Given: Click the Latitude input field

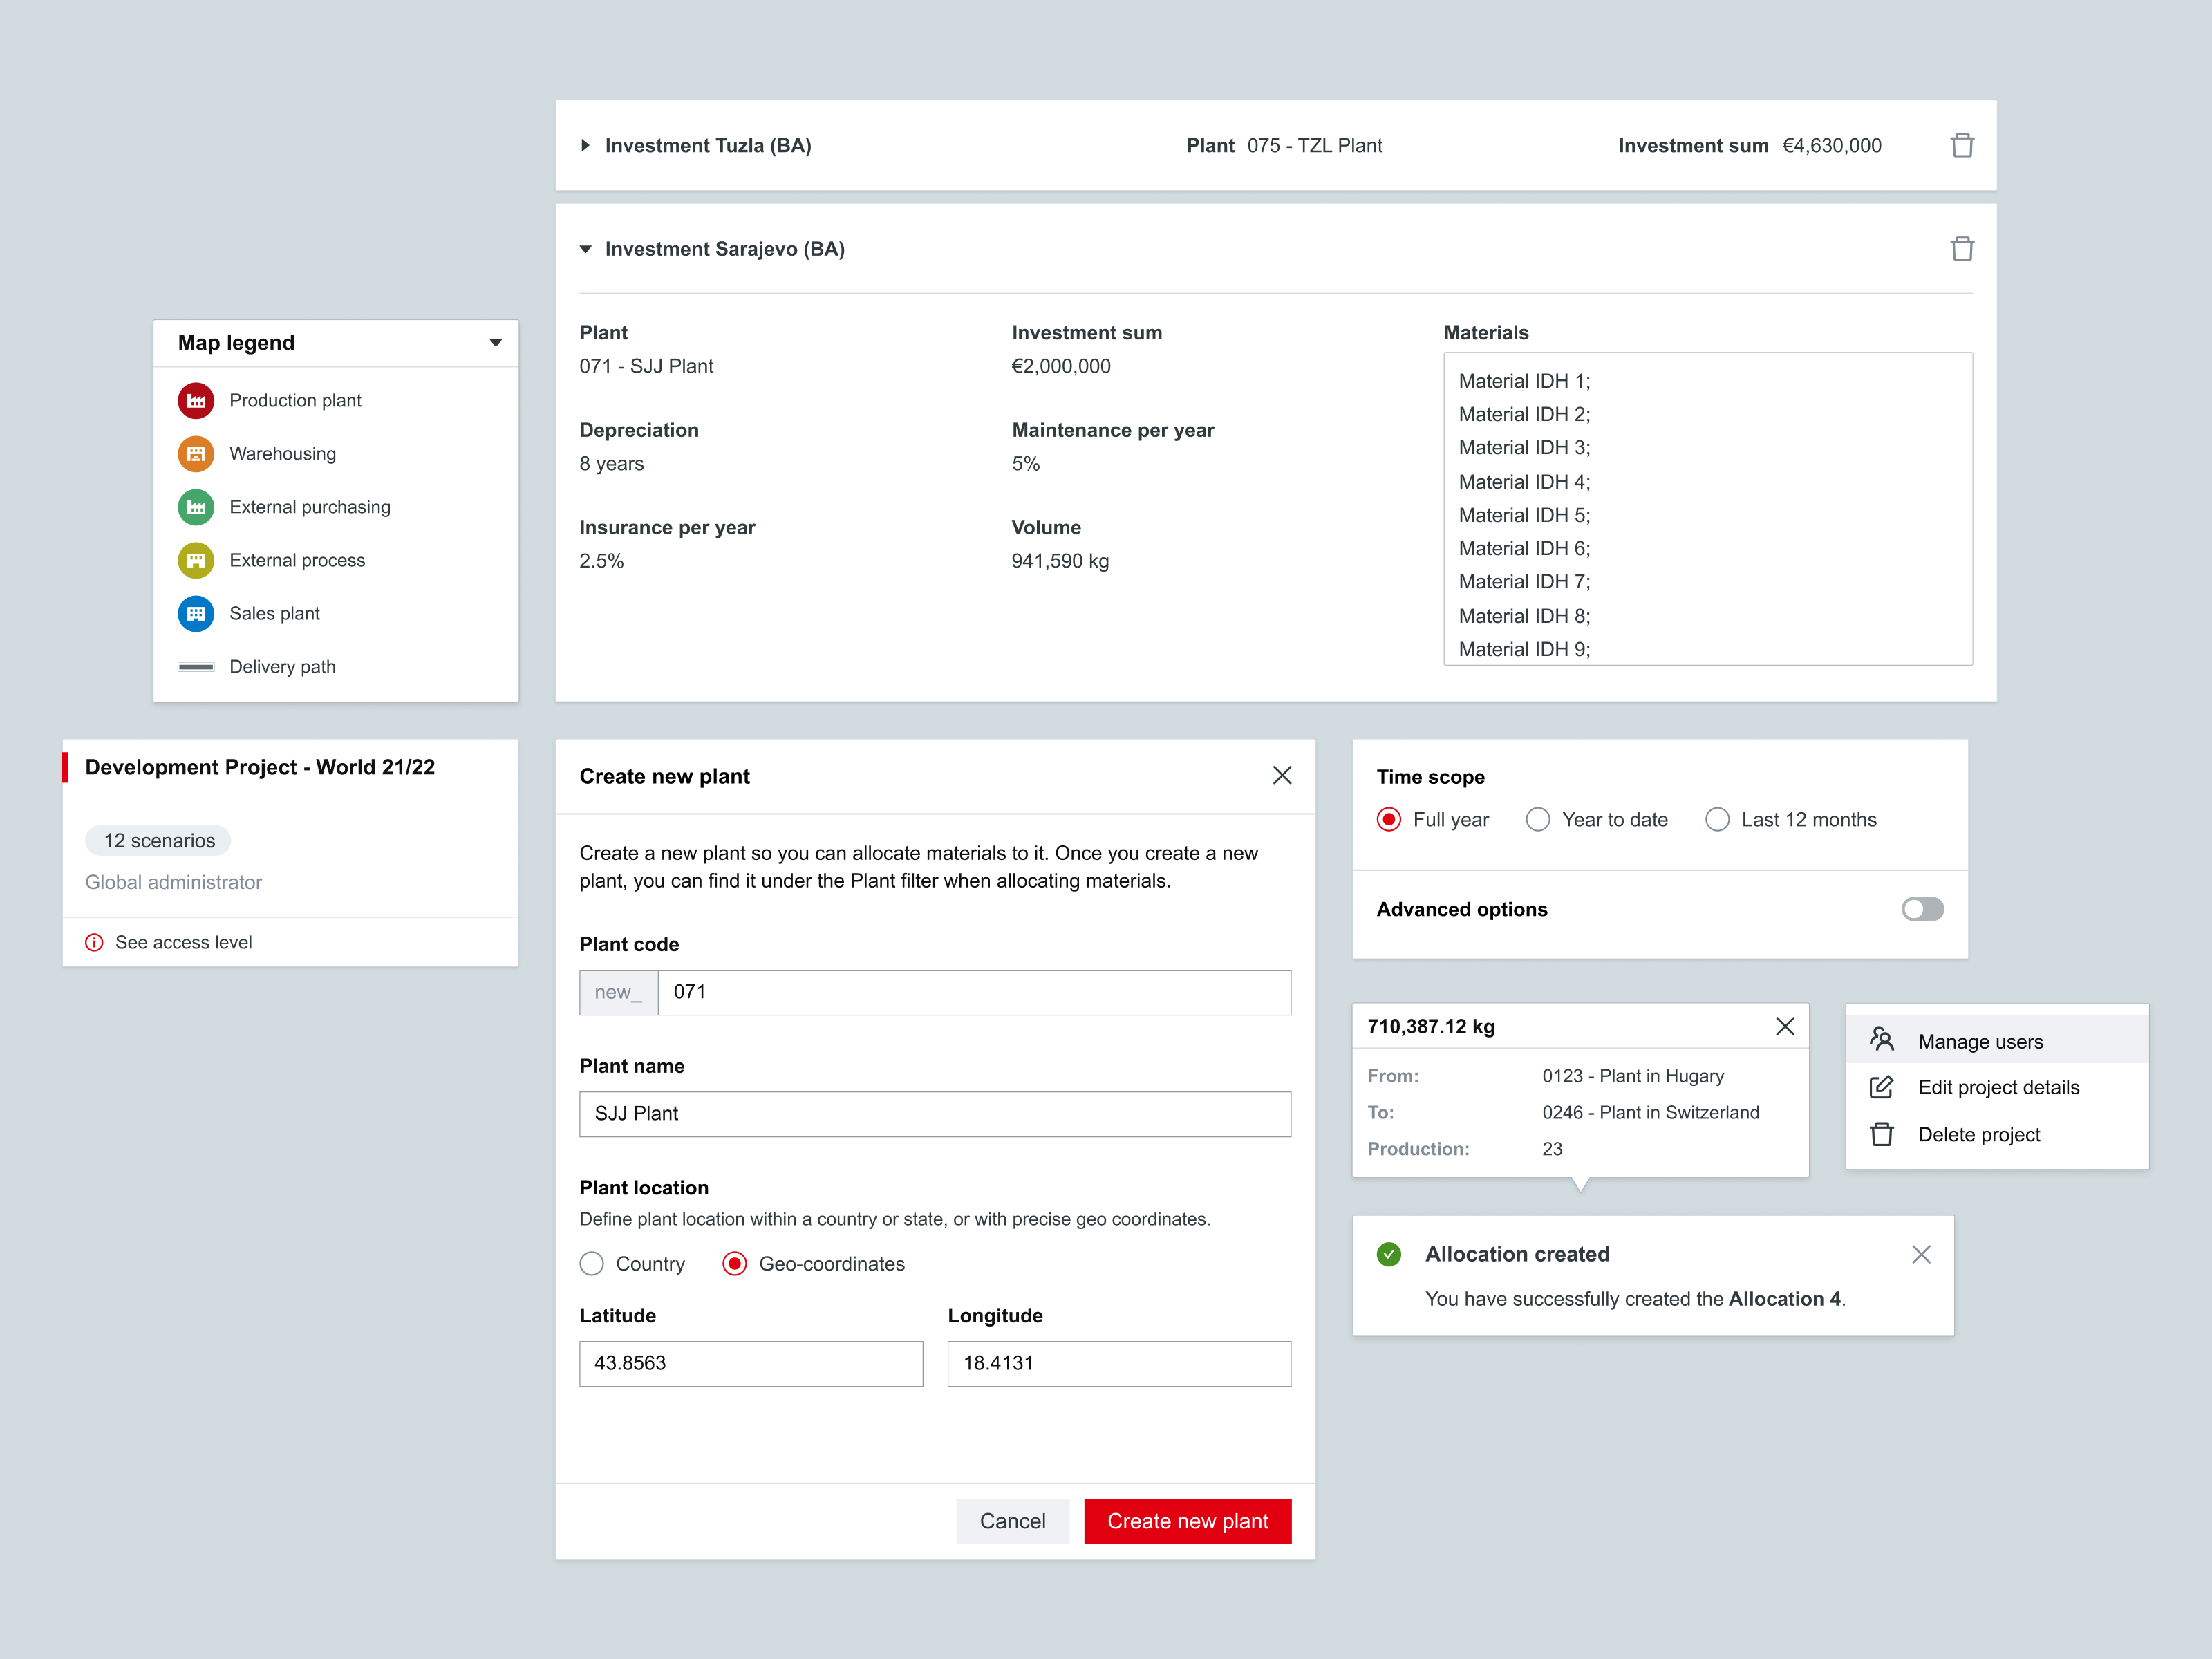Looking at the screenshot, I should coord(751,1363).
